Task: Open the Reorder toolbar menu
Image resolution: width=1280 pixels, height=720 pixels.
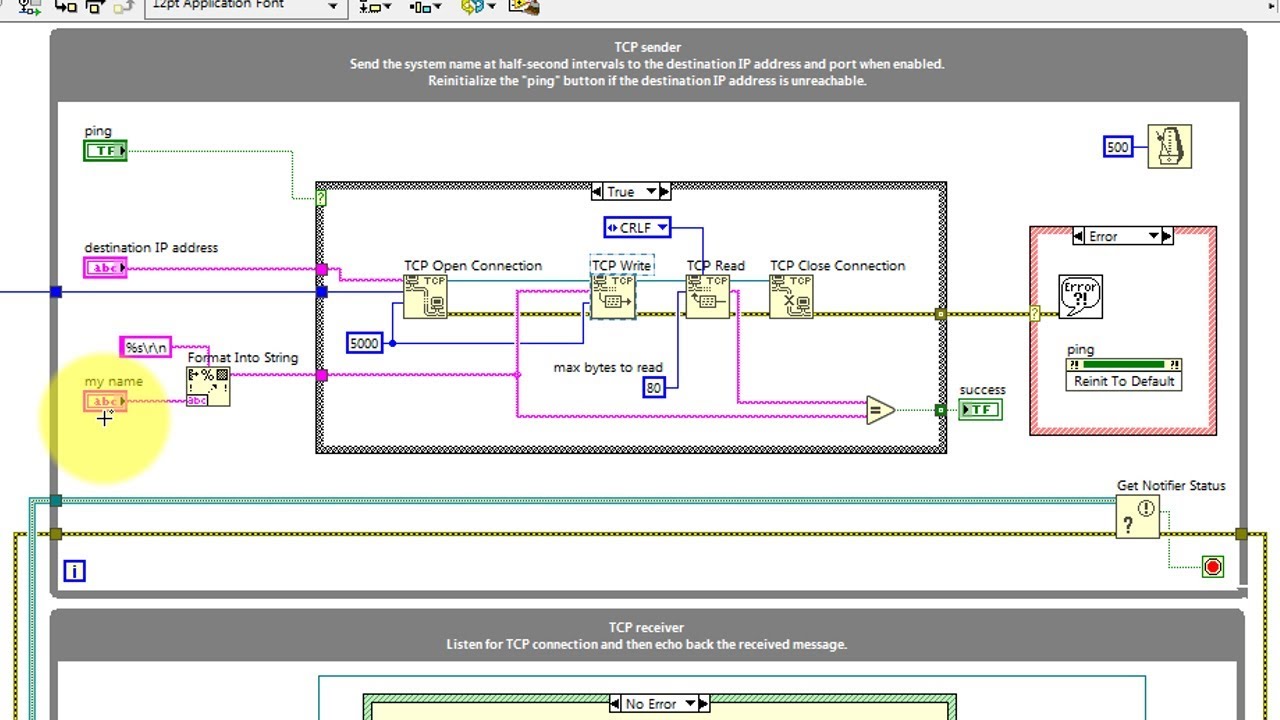Action: click(478, 6)
